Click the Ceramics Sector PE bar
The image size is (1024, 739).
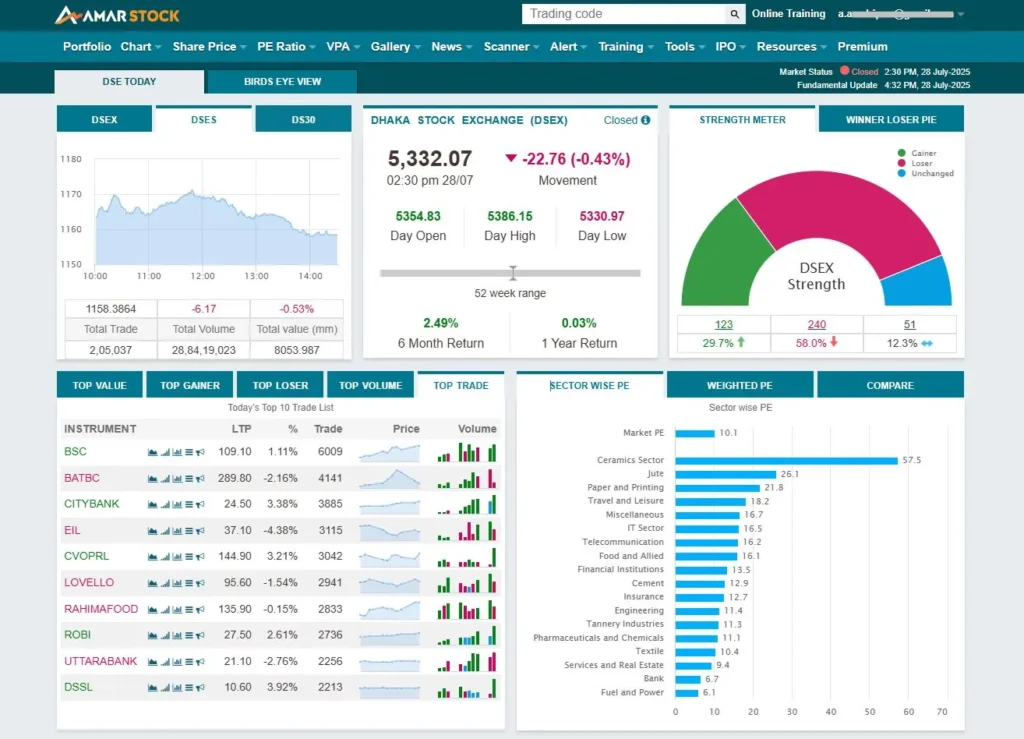786,460
